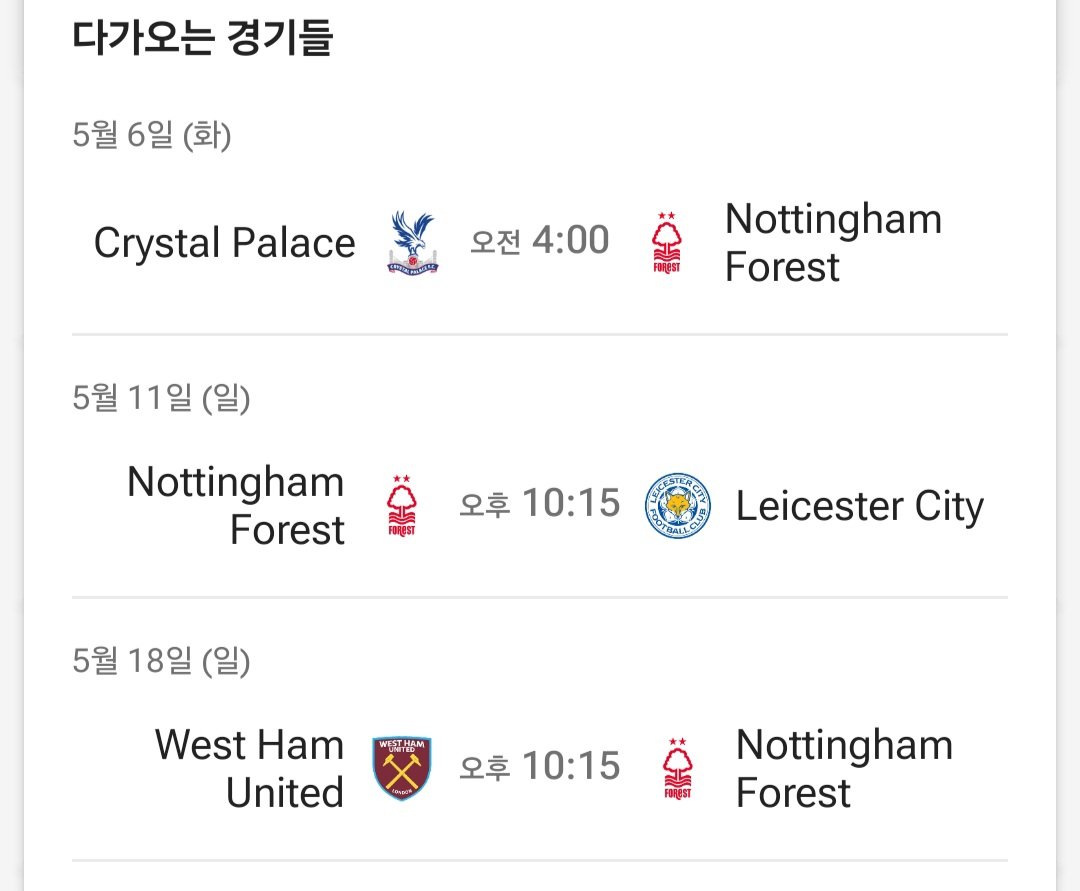Click Nottingham Forest crest in May 18 match
The width and height of the screenshot is (1080, 891).
point(678,768)
